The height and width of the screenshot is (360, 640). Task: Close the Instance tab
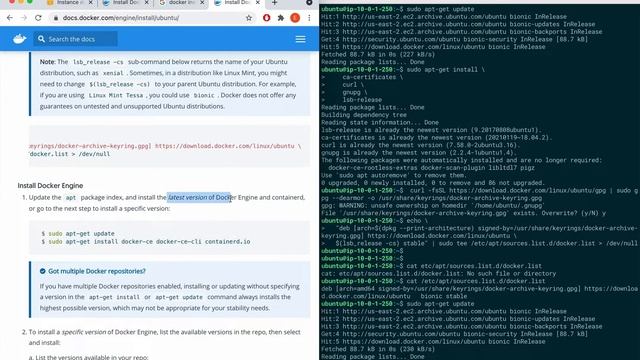point(90,2)
